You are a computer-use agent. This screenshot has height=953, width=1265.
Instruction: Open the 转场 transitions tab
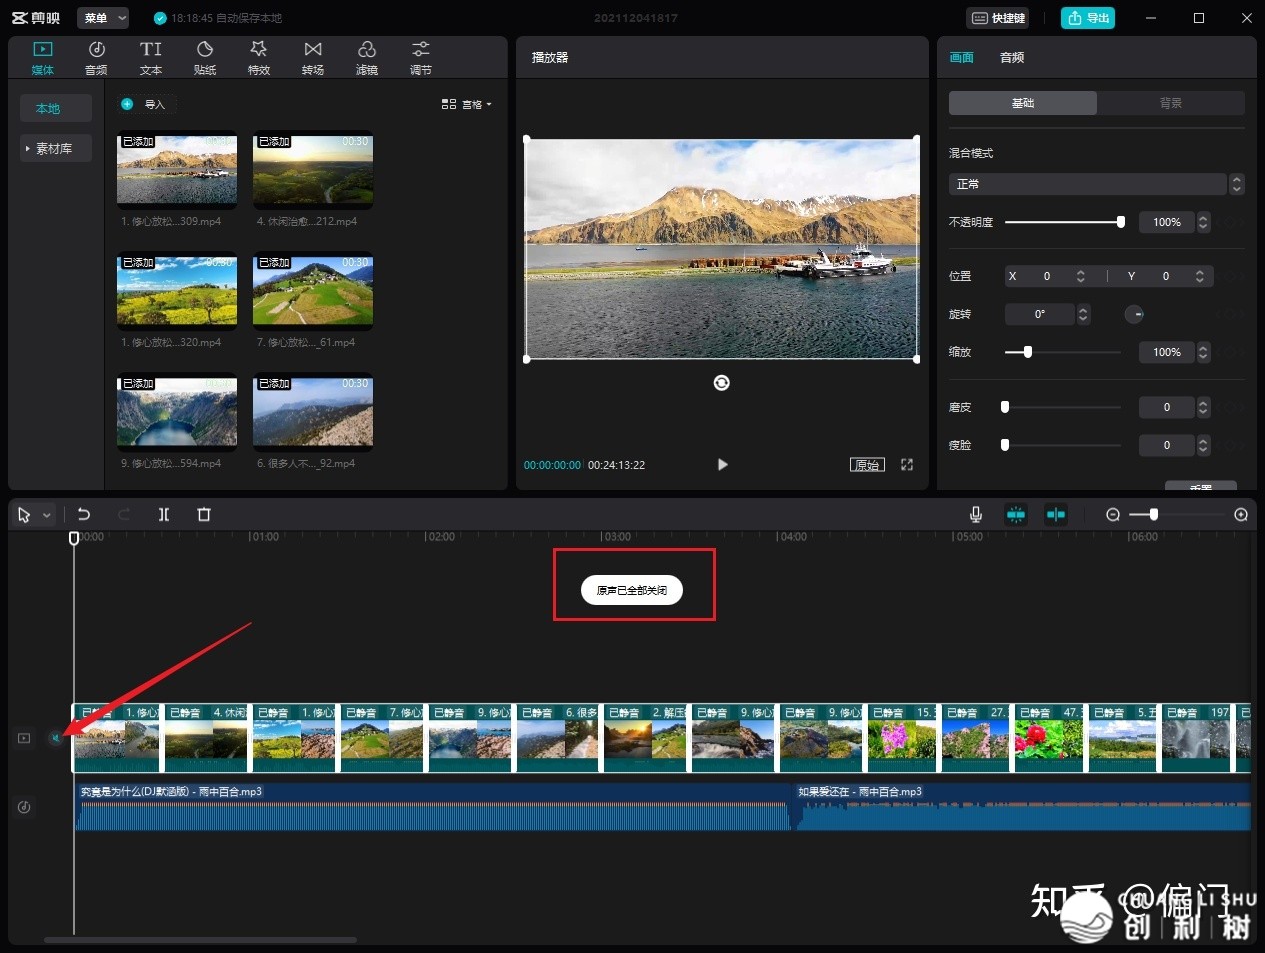[x=313, y=58]
